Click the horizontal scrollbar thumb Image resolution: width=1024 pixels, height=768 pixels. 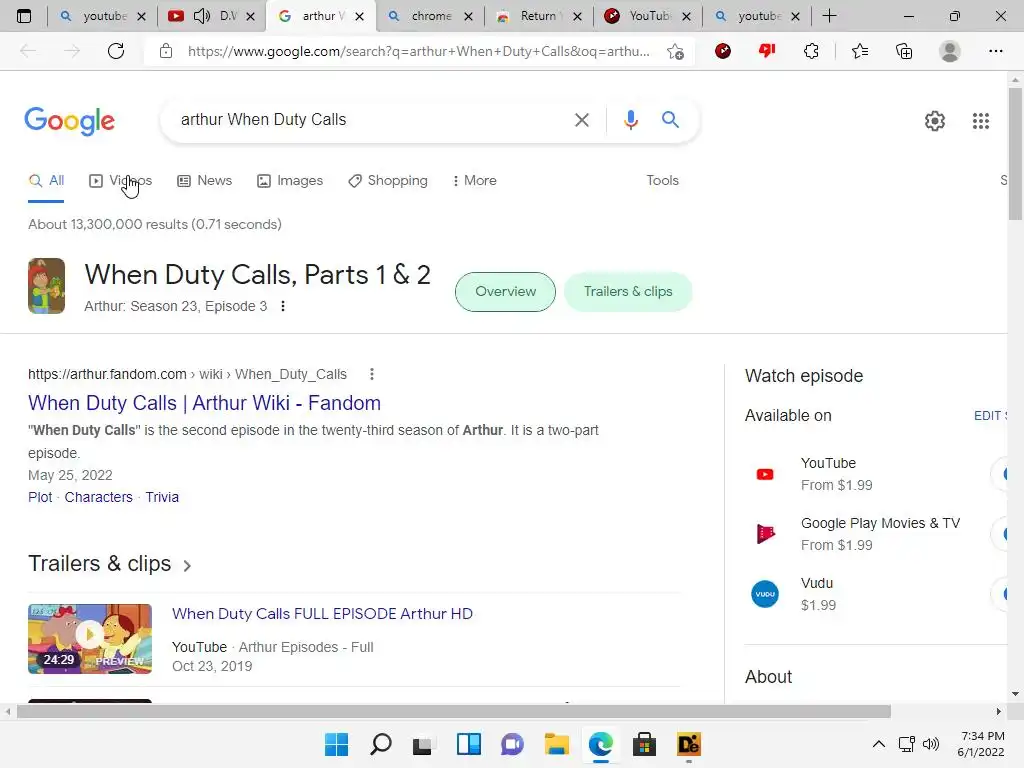point(454,711)
